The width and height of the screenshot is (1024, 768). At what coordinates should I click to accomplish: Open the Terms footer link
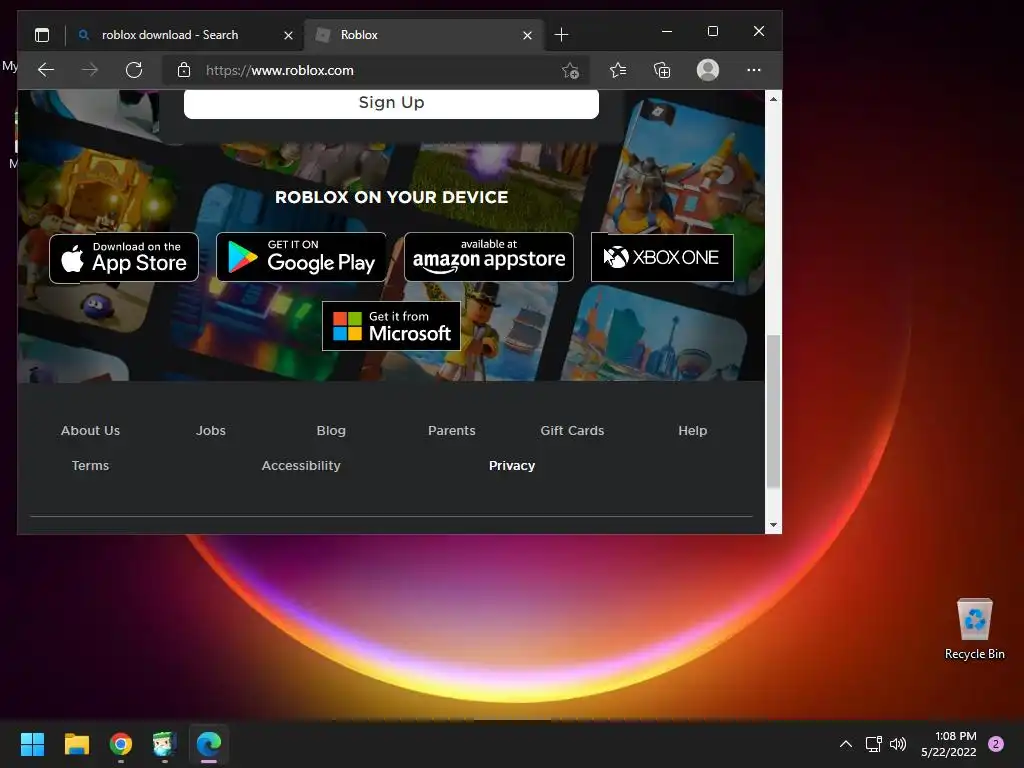[90, 466]
